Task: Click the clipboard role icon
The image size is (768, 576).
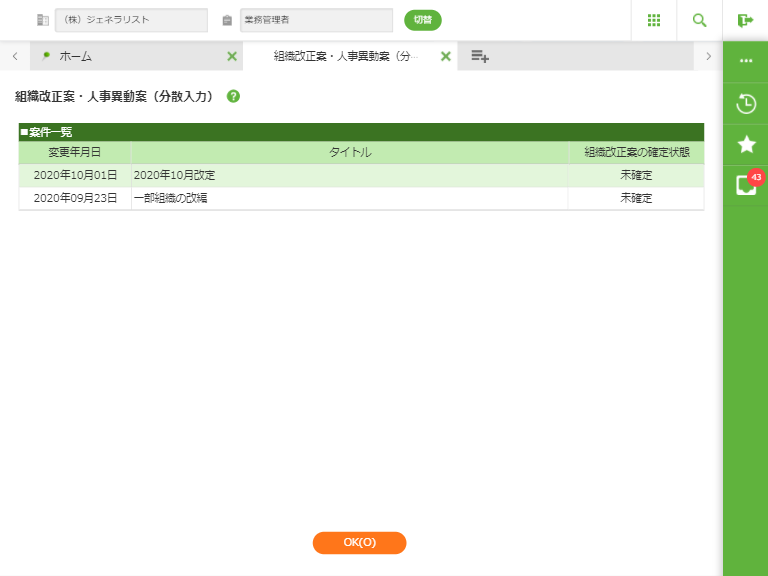Action: [x=227, y=20]
